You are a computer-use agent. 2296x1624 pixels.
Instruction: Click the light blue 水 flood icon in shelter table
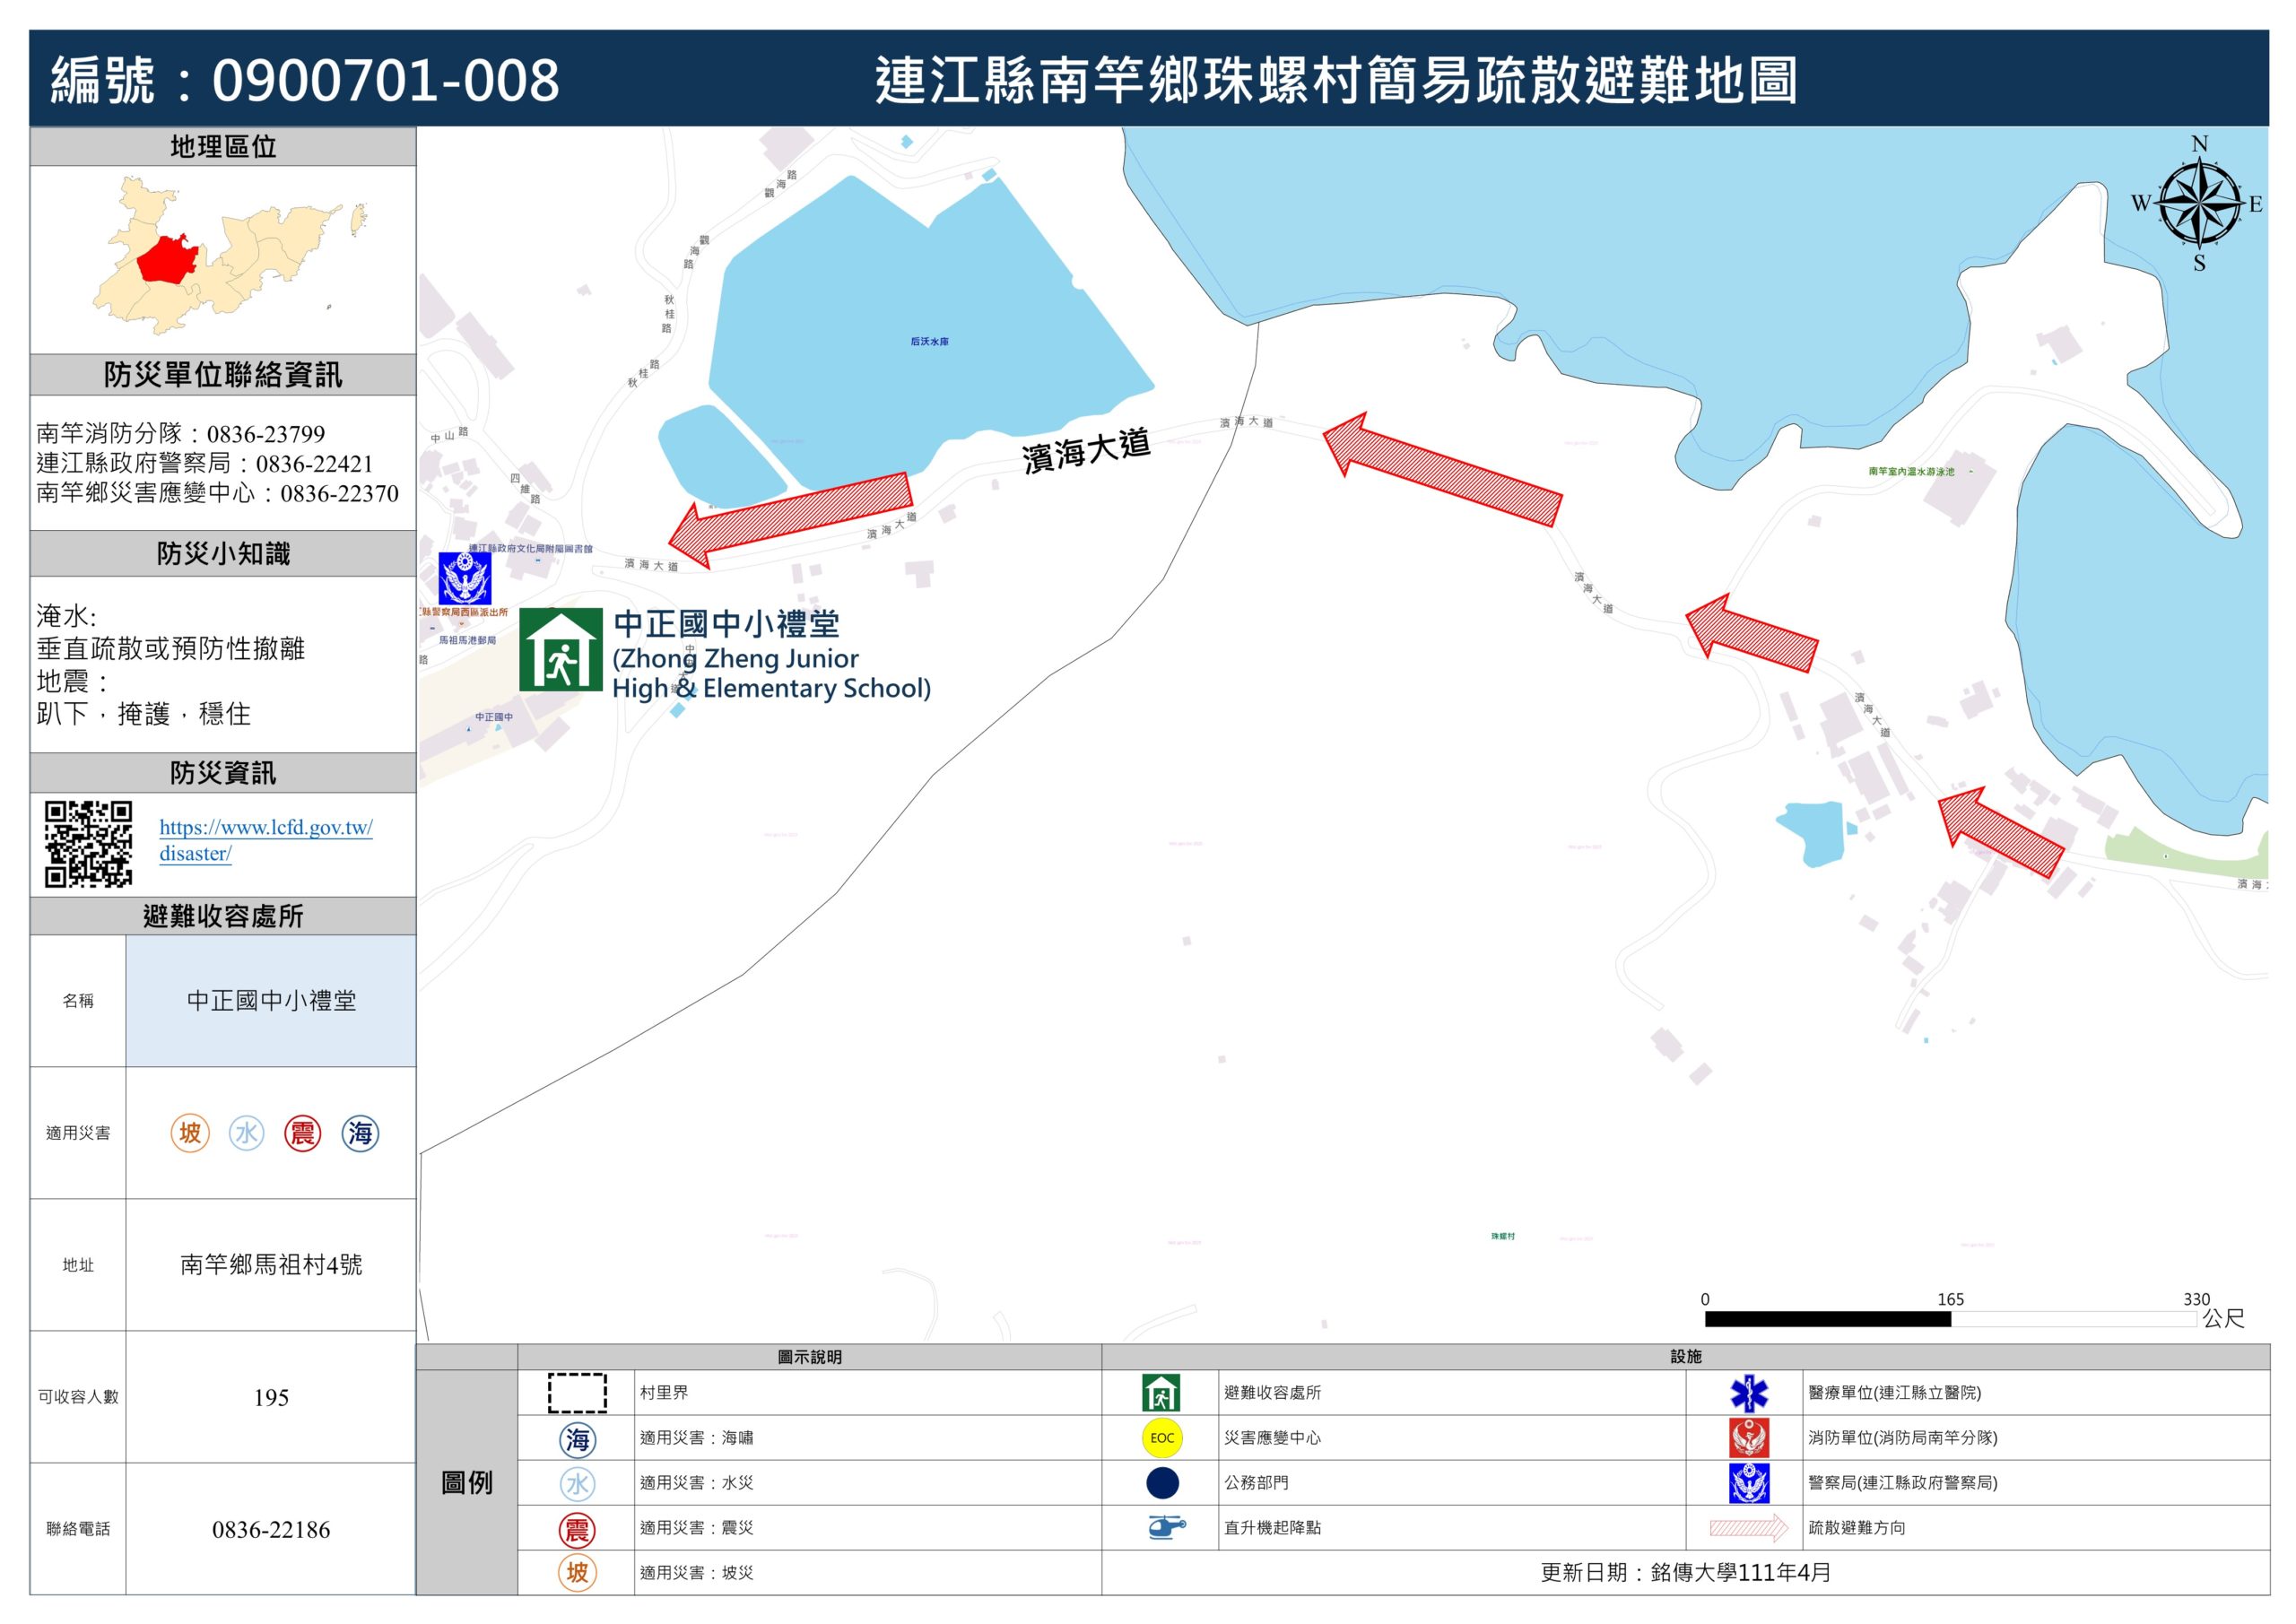[x=246, y=1133]
